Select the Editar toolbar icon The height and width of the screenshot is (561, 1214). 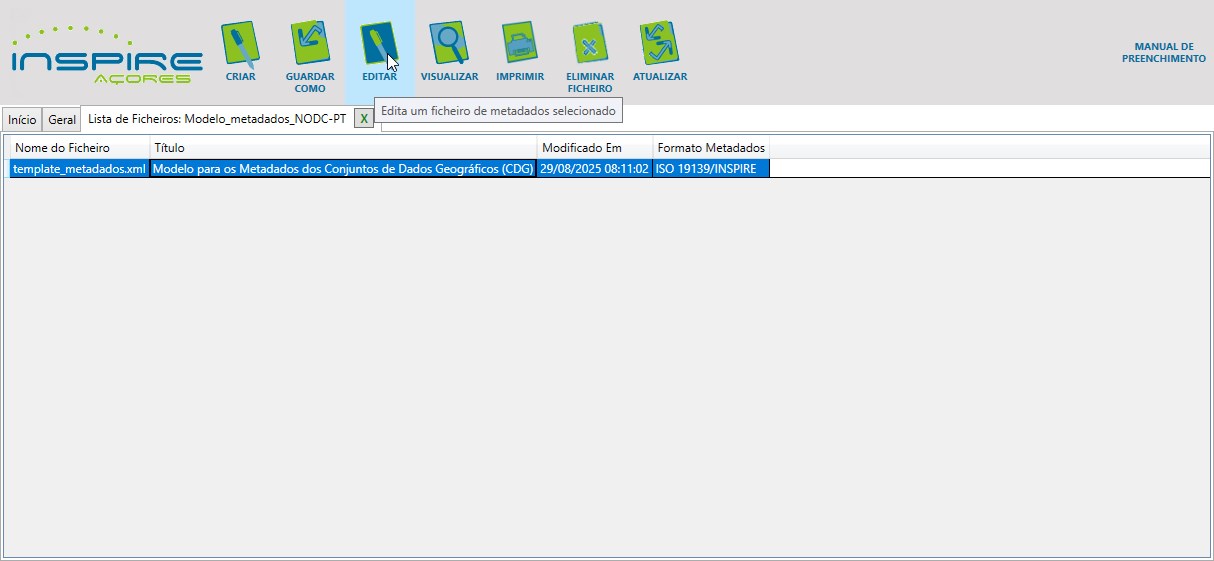379,45
